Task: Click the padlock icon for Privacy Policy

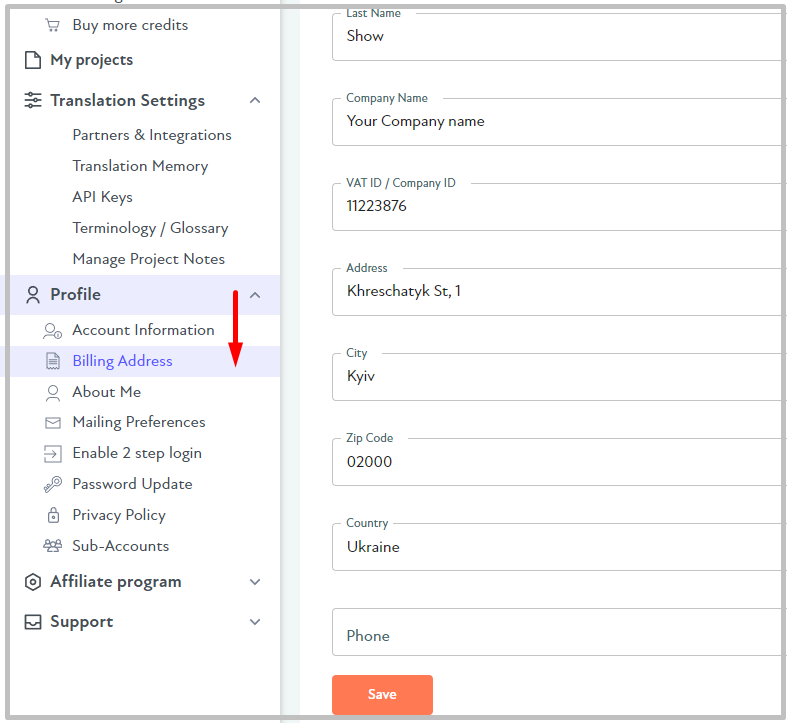Action: tap(53, 515)
